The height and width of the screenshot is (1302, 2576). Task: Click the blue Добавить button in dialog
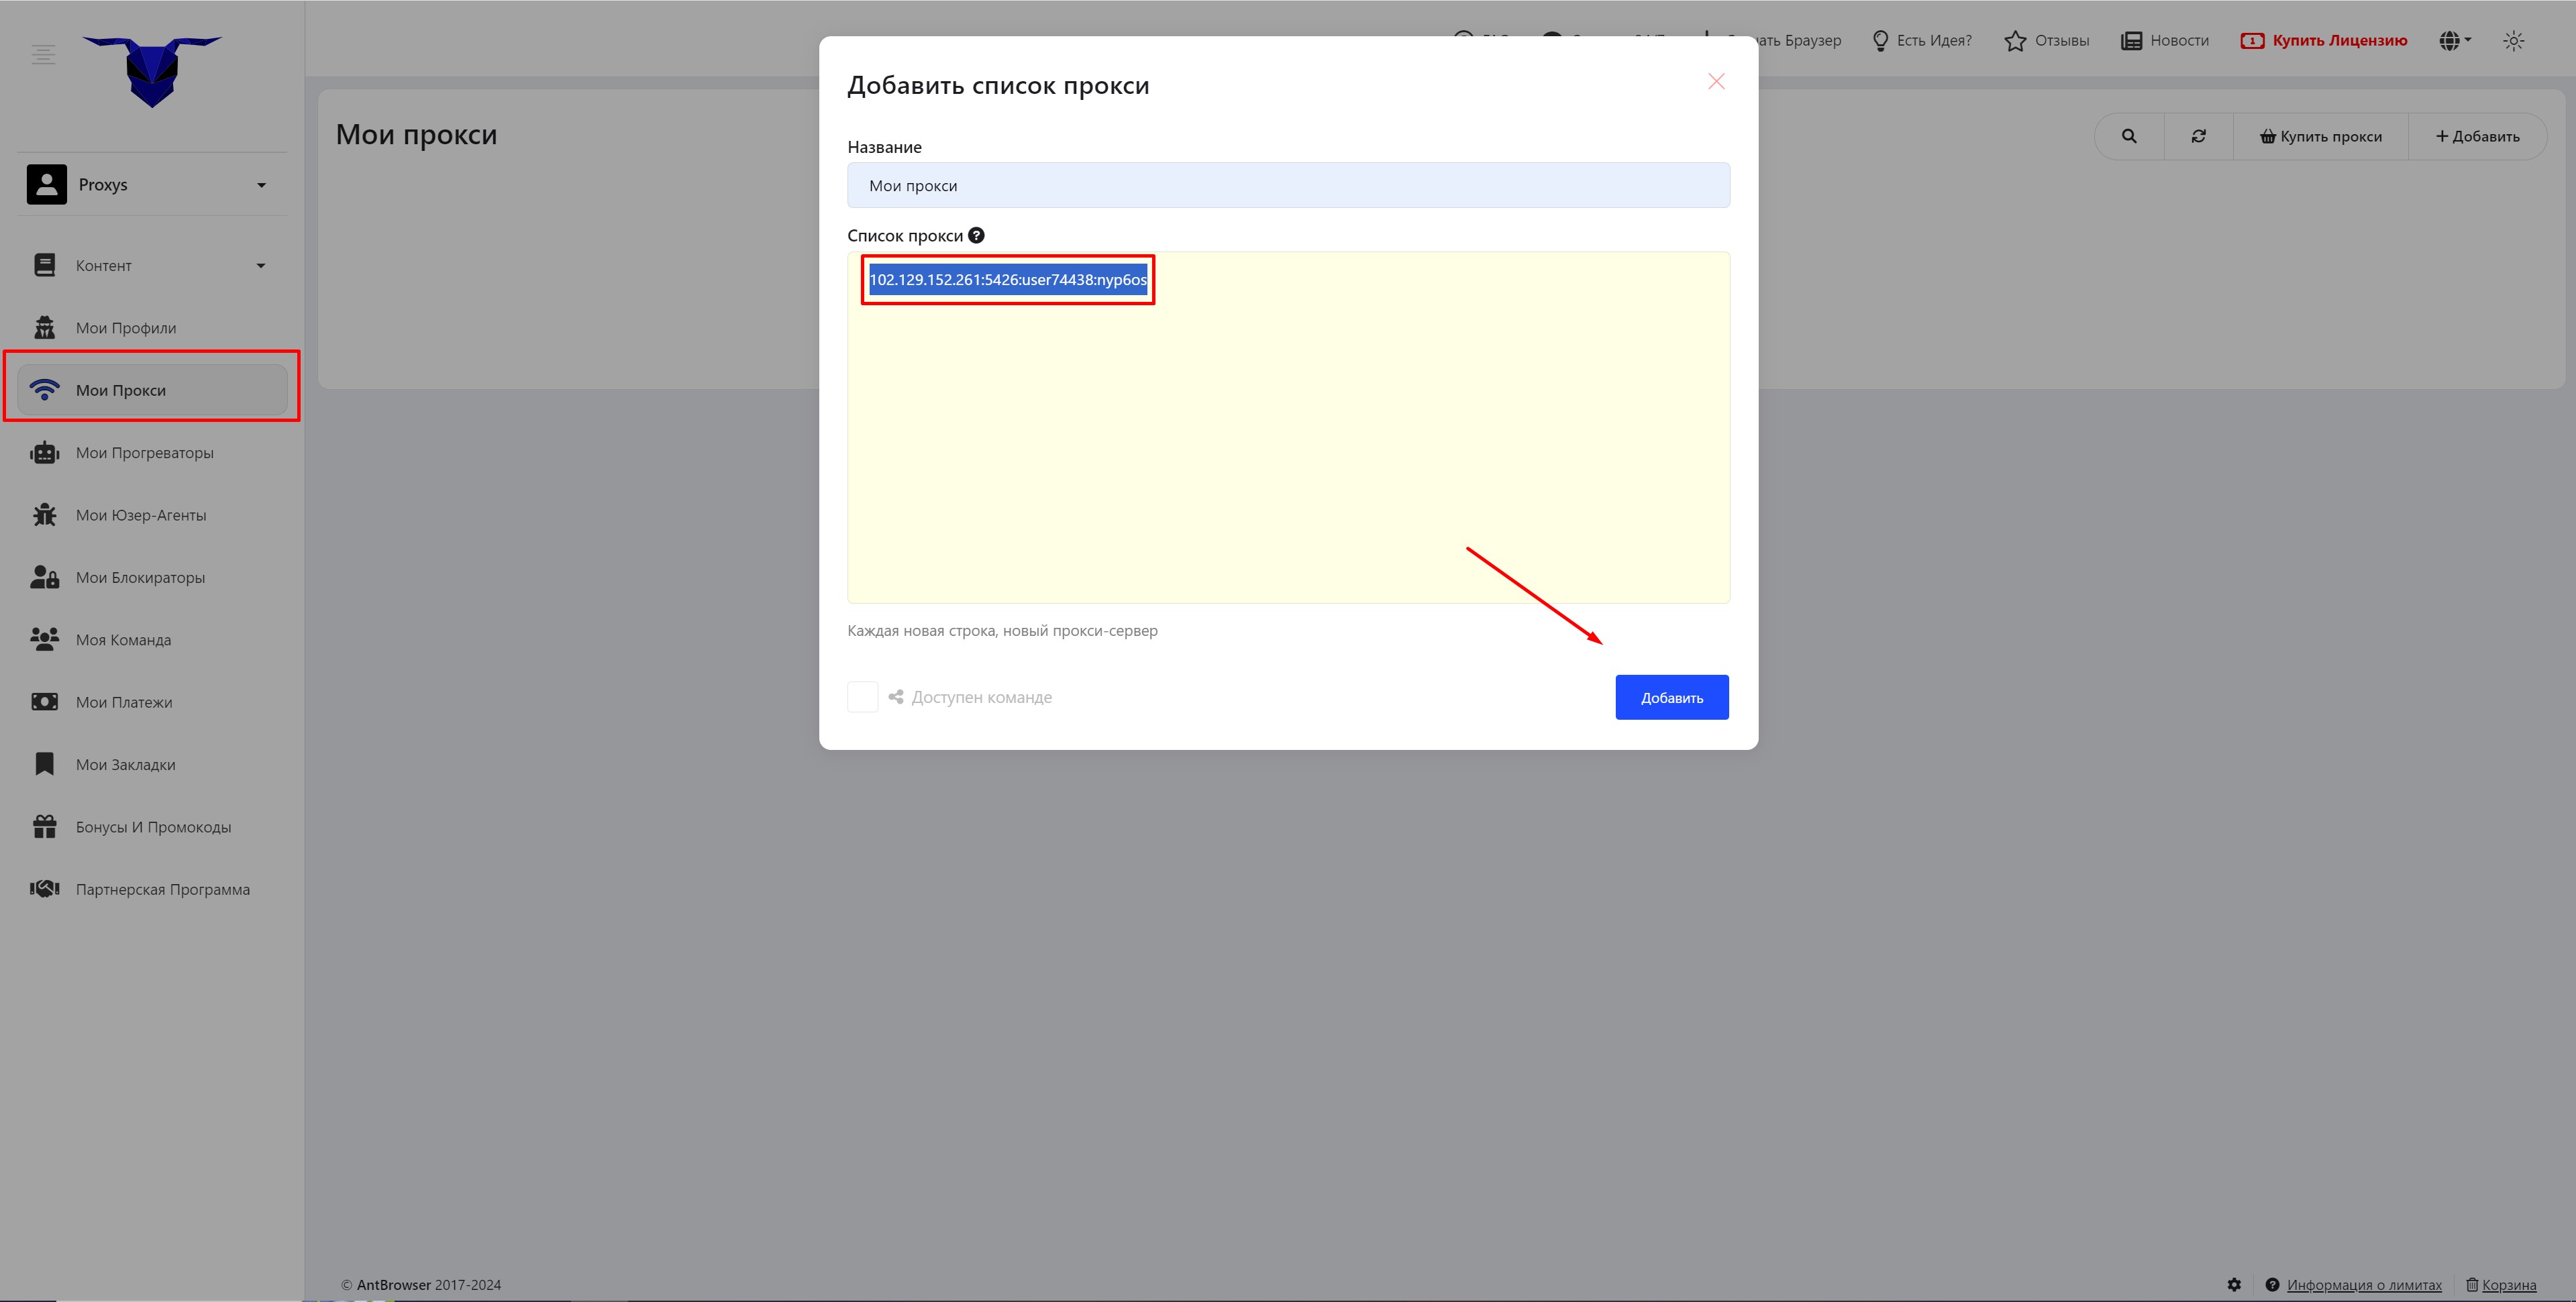tap(1671, 697)
